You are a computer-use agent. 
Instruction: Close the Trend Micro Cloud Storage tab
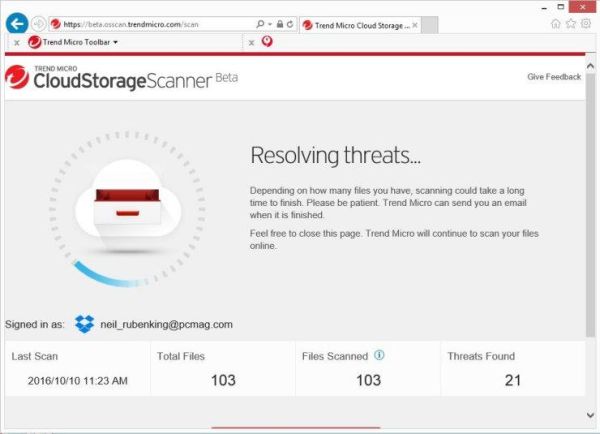coord(415,25)
